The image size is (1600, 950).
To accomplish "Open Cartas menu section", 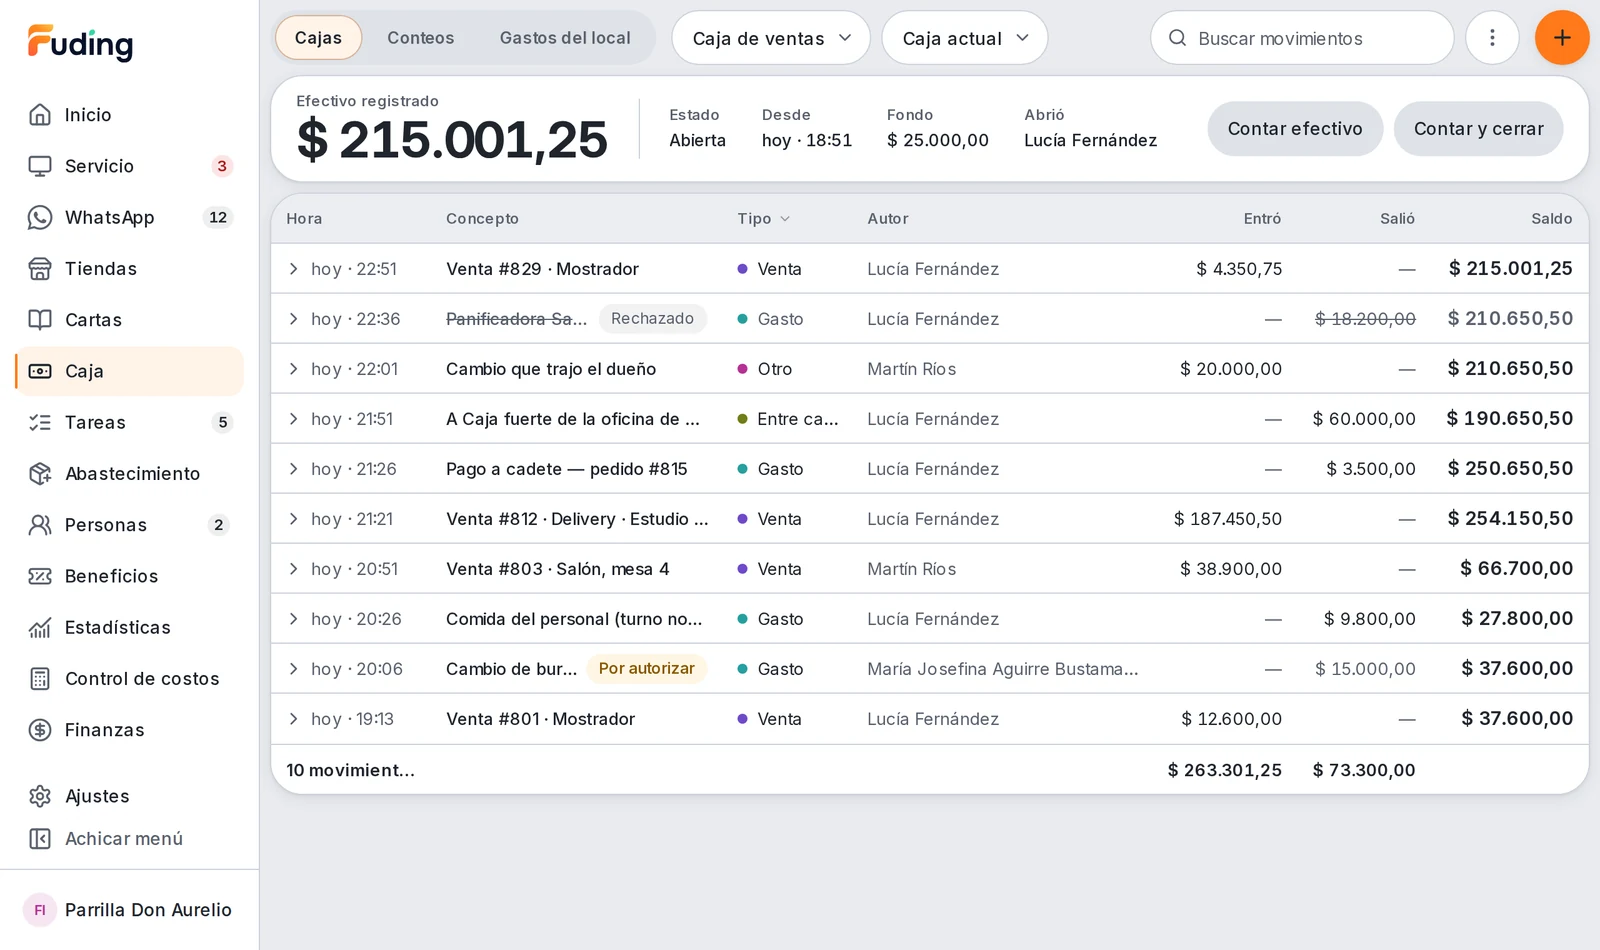I will click(x=130, y=320).
